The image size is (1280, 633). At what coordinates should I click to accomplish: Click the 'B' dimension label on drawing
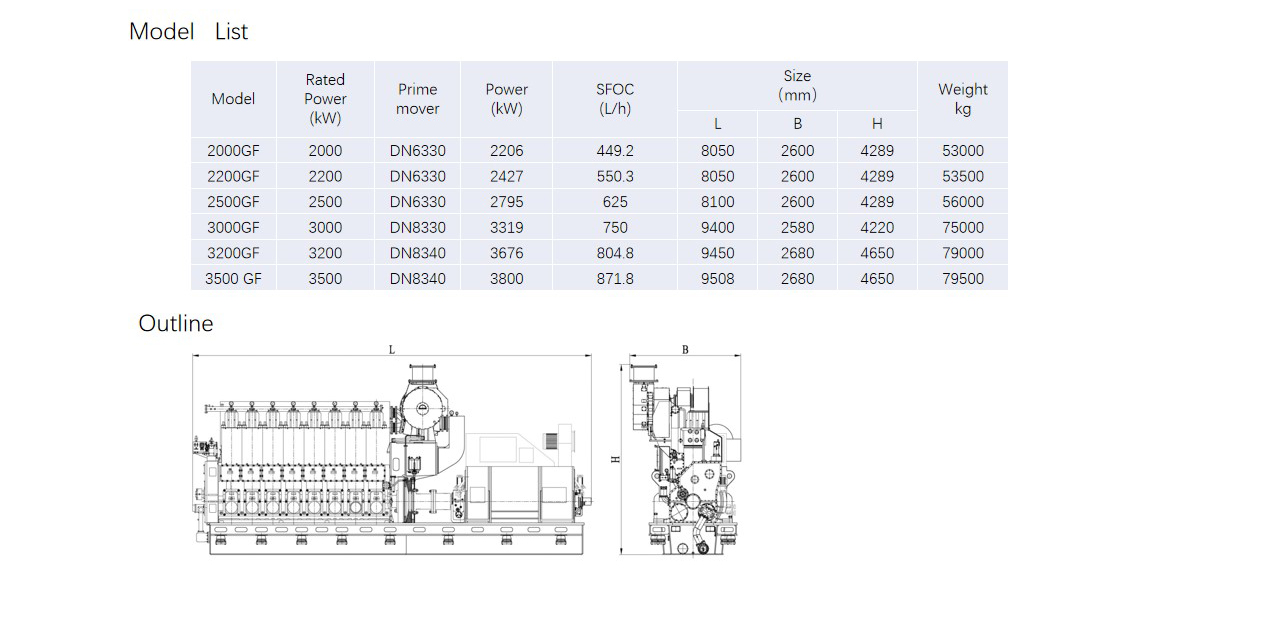pyautogui.click(x=685, y=350)
